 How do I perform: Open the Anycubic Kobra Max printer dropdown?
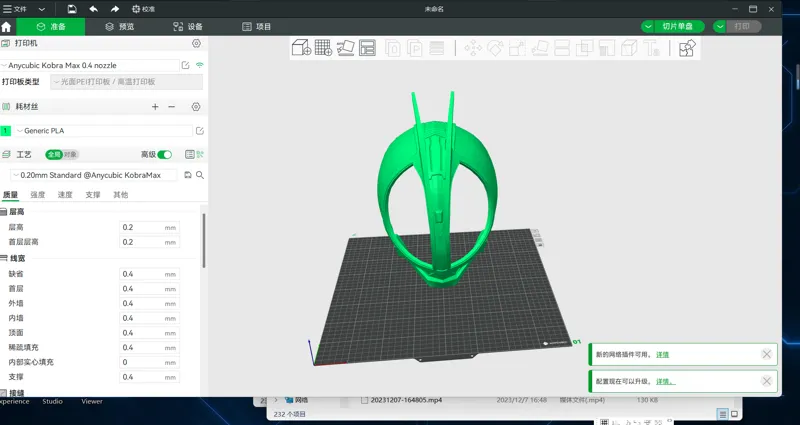tap(90, 65)
